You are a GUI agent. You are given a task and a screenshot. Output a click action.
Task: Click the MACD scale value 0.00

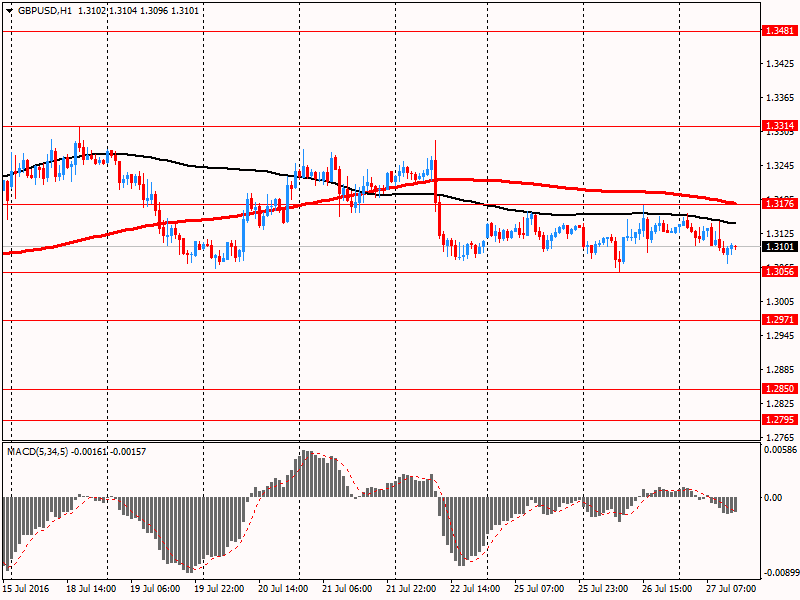click(x=773, y=497)
